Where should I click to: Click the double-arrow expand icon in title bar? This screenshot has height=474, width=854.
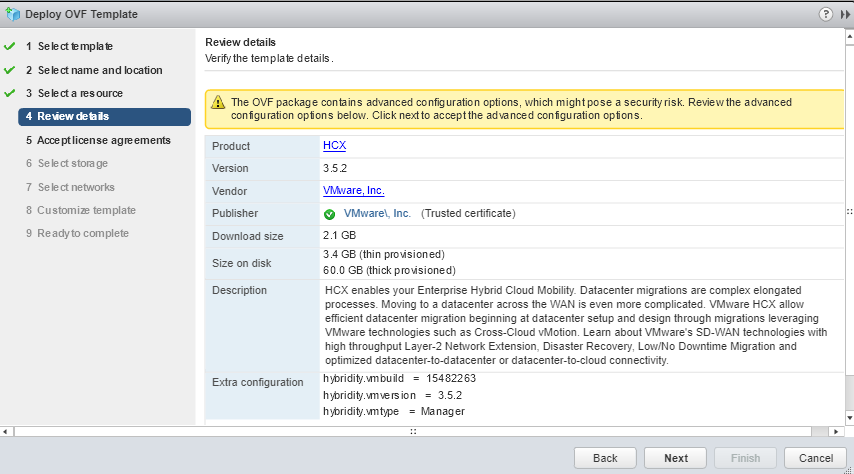845,15
